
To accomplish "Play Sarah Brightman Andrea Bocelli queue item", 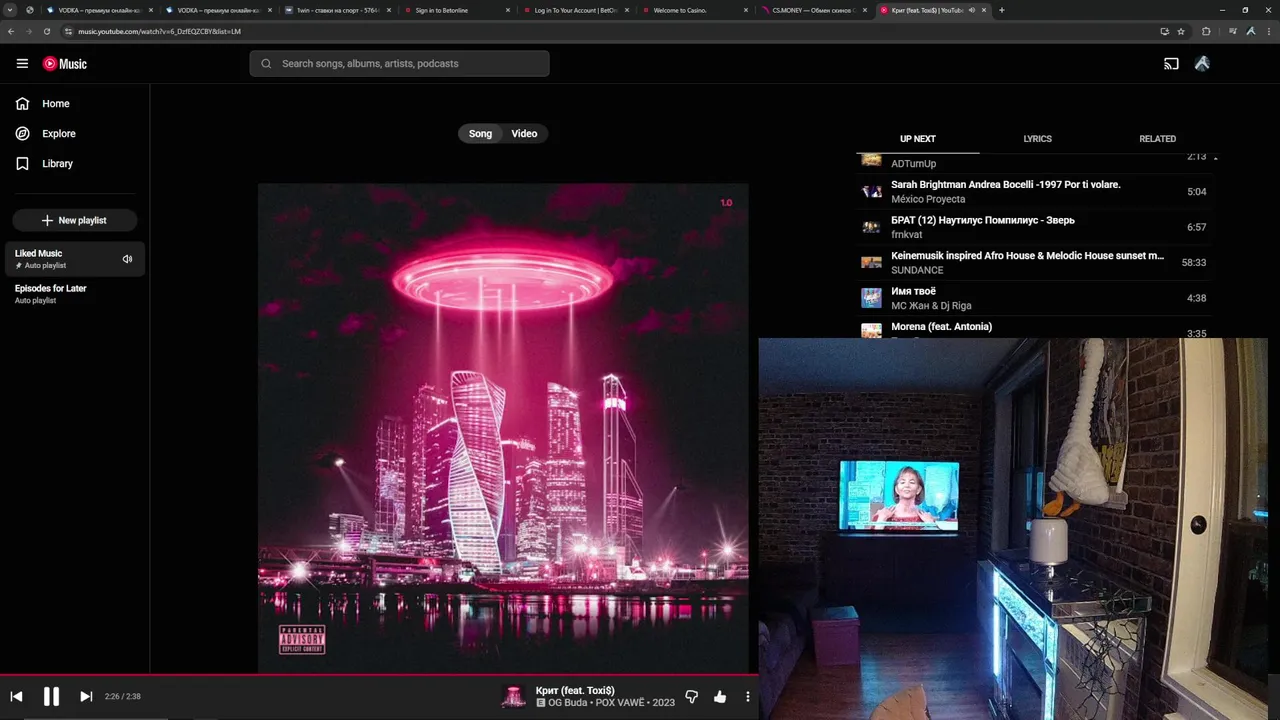I will point(1035,191).
